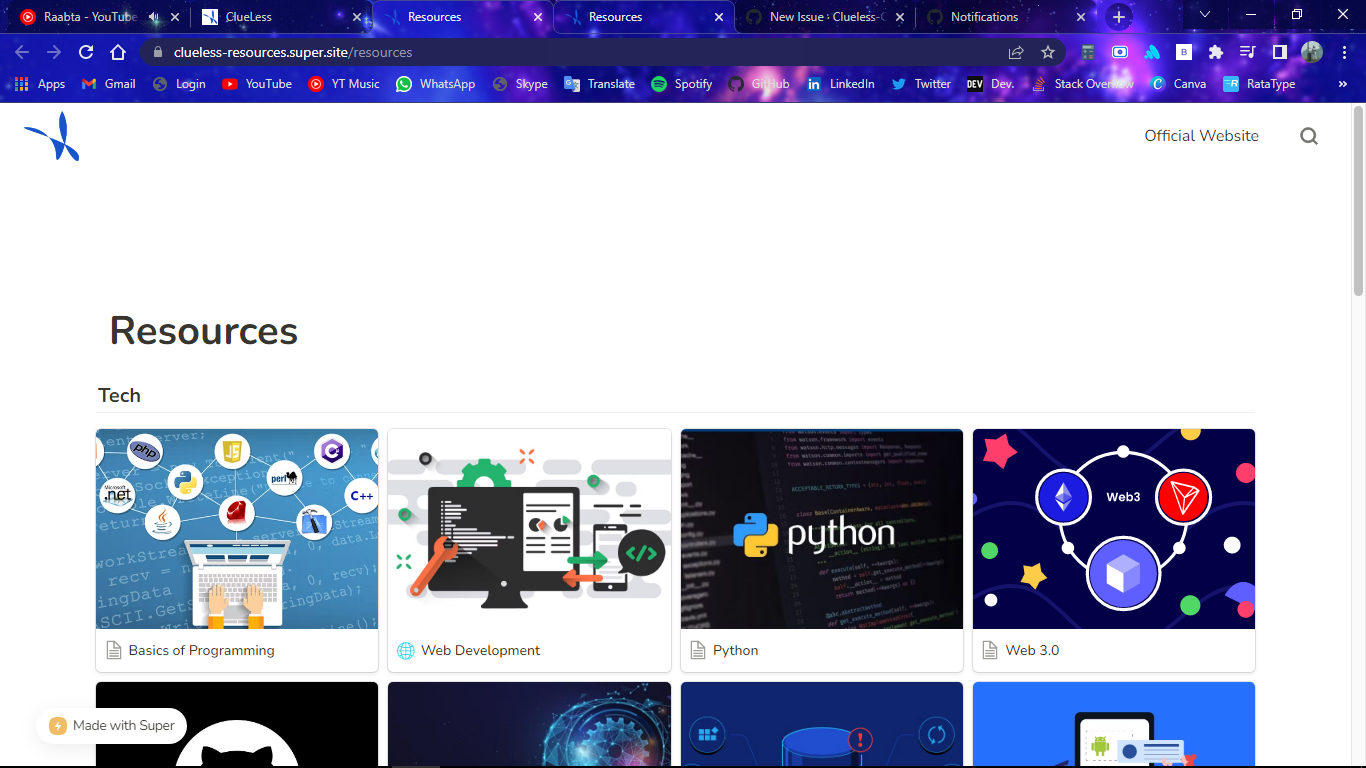The width and height of the screenshot is (1366, 768).
Task: Click the site search magnifying glass
Action: [1309, 135]
